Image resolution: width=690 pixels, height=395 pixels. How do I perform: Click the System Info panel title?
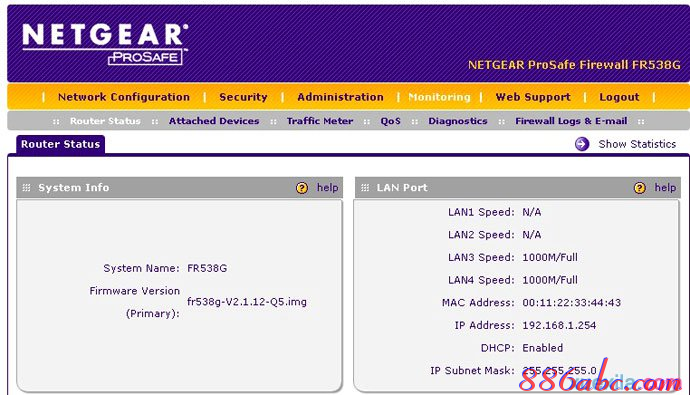tap(73, 188)
